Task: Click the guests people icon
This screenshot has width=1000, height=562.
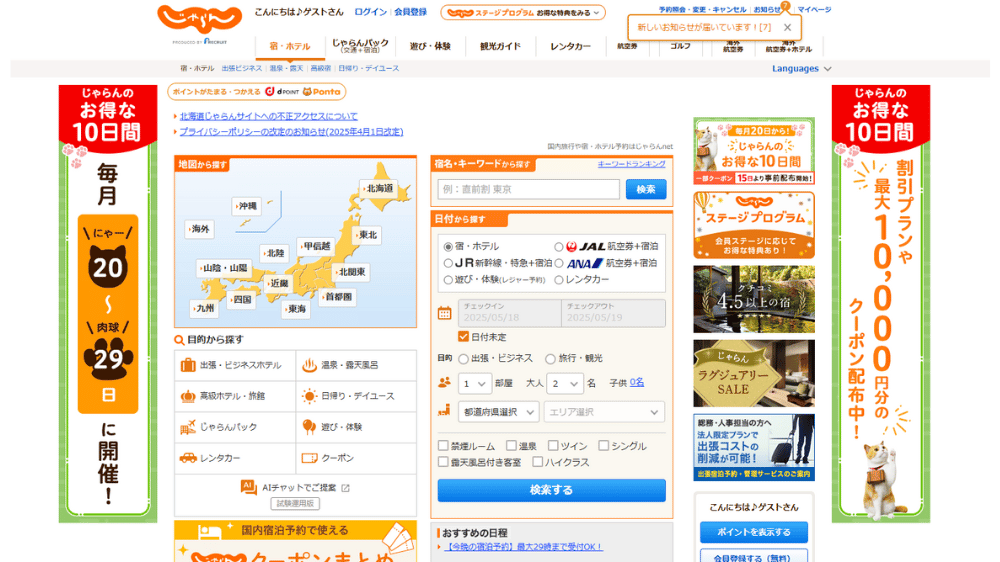Action: (445, 383)
